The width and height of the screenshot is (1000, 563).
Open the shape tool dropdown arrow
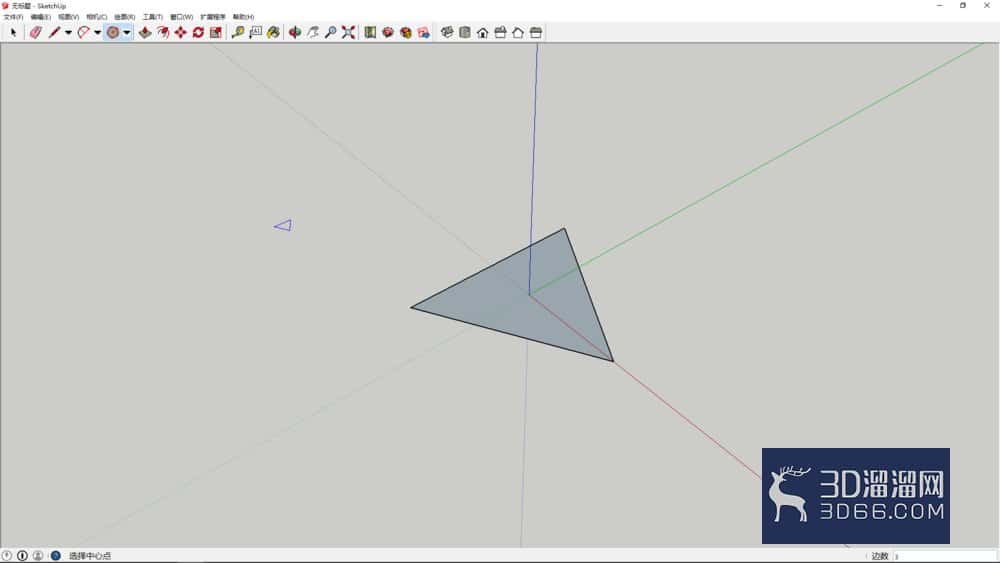pyautogui.click(x=127, y=33)
